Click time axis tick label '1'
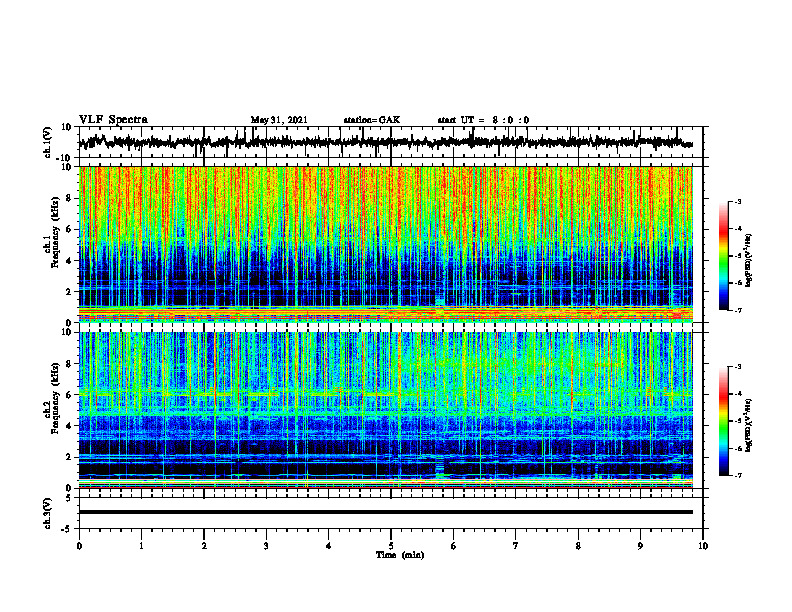Image resolution: width=792 pixels, height=612 pixels. point(141,546)
